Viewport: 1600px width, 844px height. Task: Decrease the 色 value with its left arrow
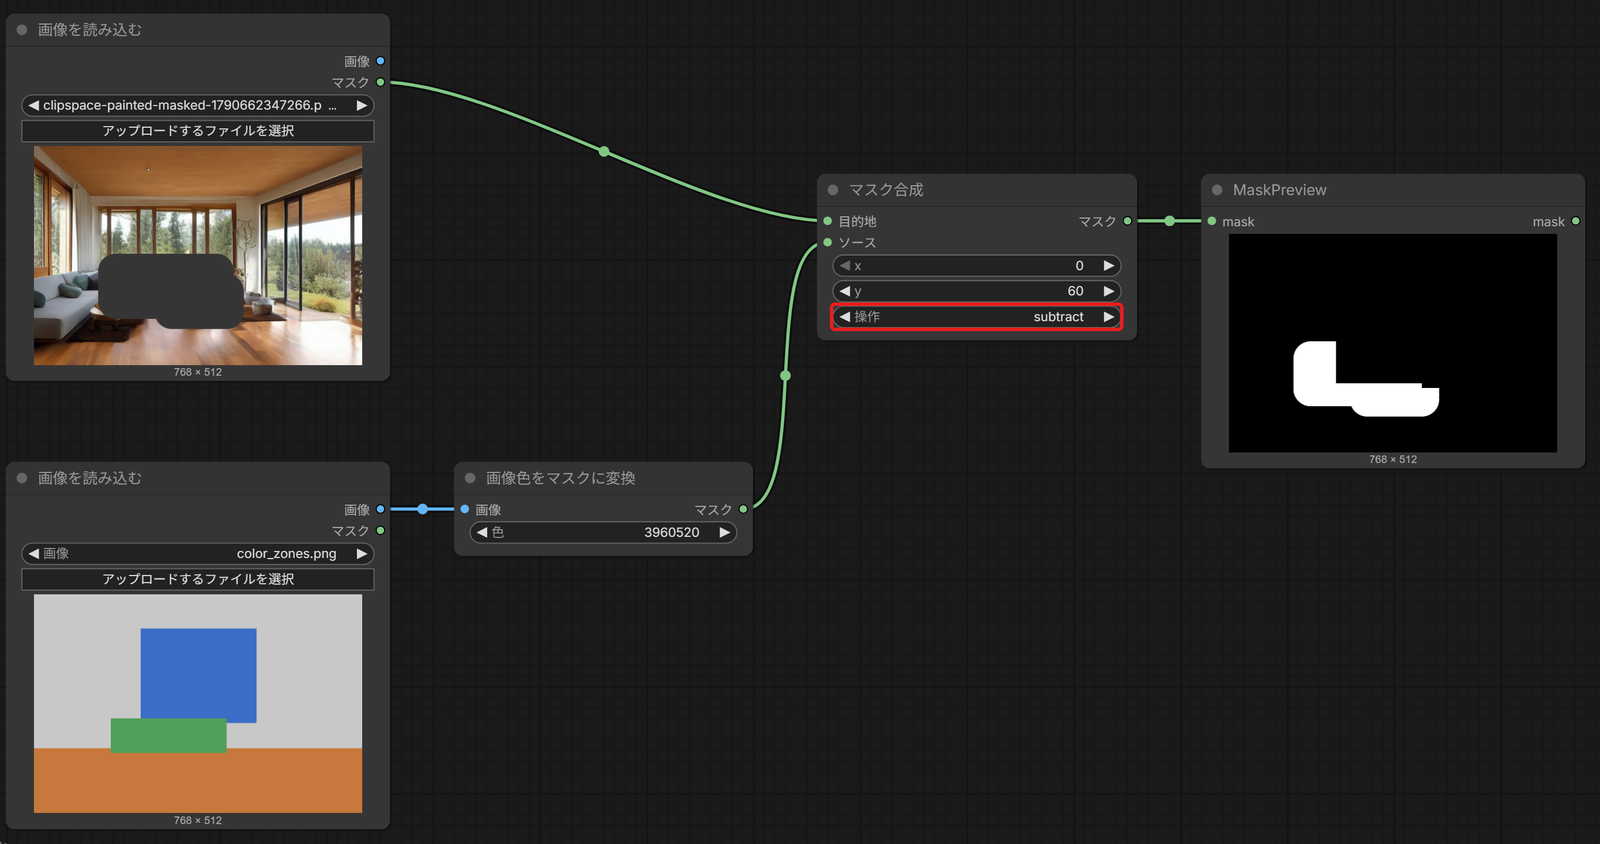482,532
